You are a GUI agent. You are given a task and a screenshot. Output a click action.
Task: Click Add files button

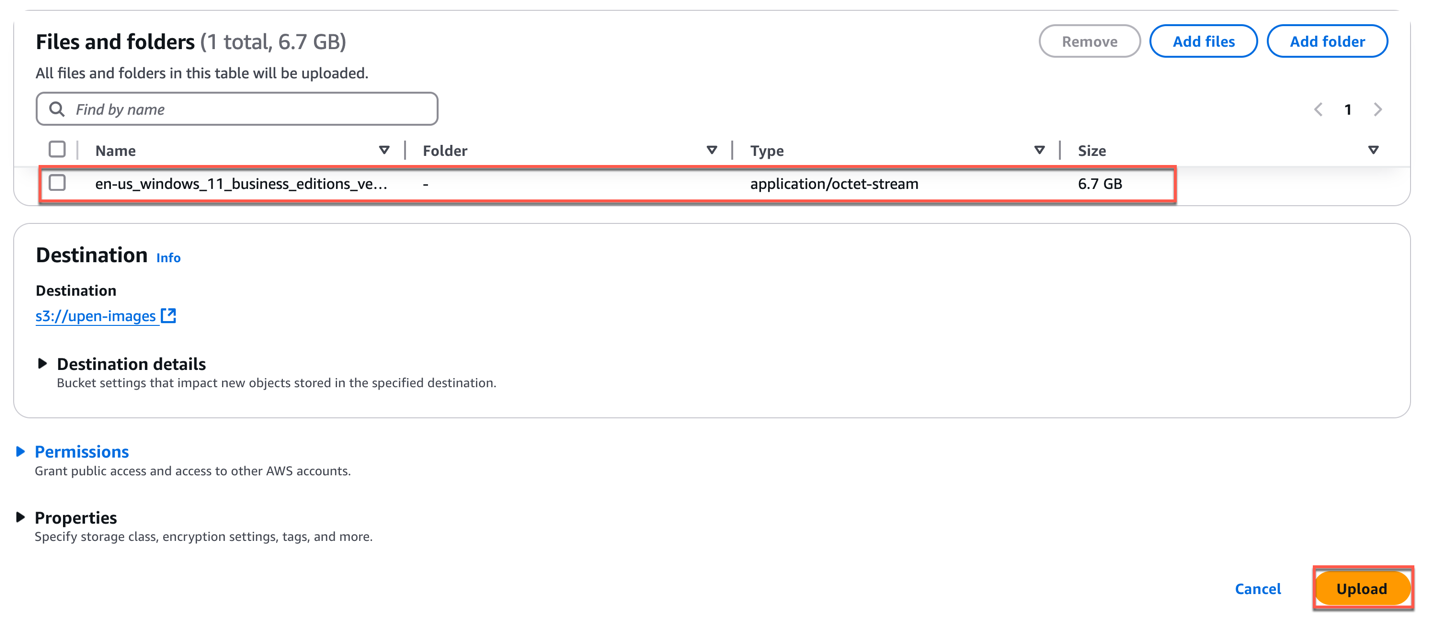point(1203,41)
